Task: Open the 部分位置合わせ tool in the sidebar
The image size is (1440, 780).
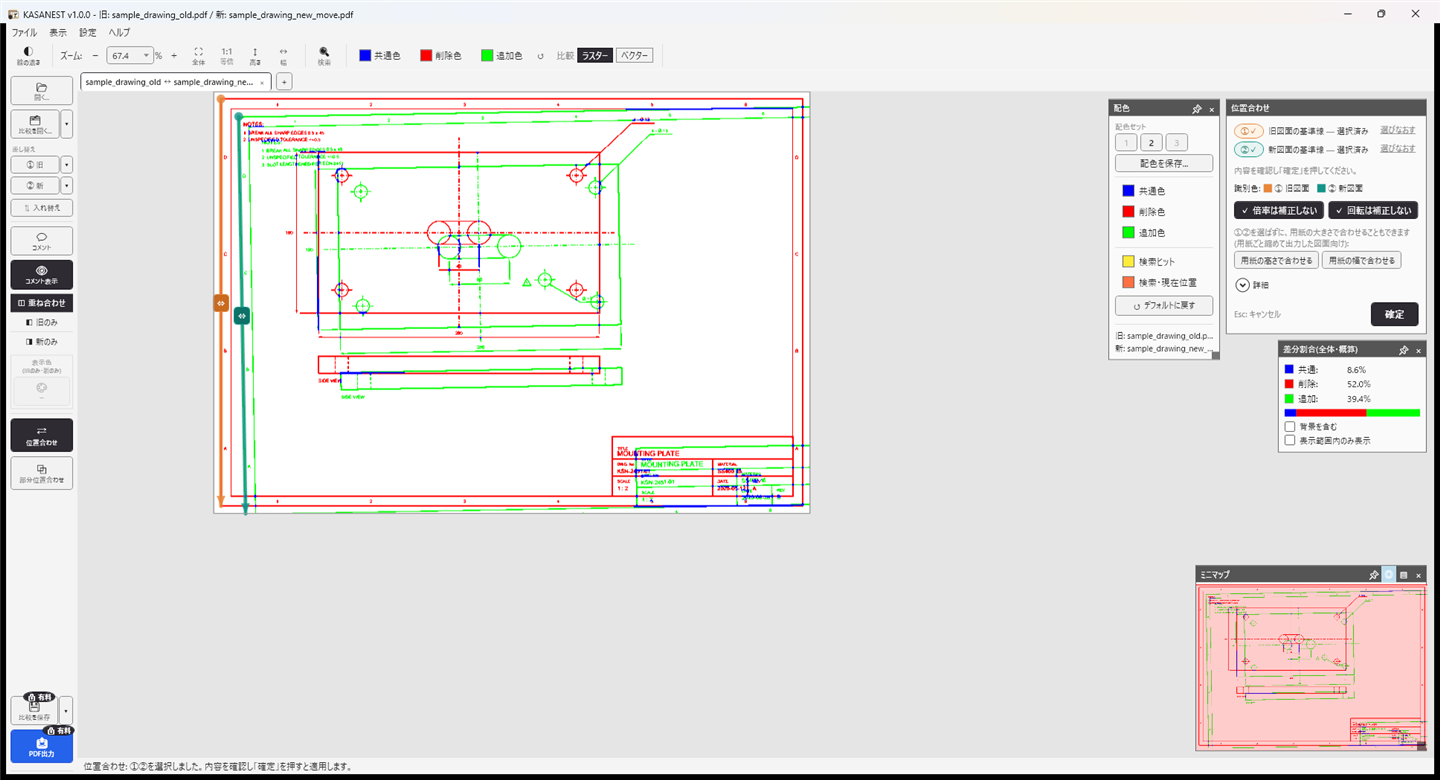Action: click(41, 473)
